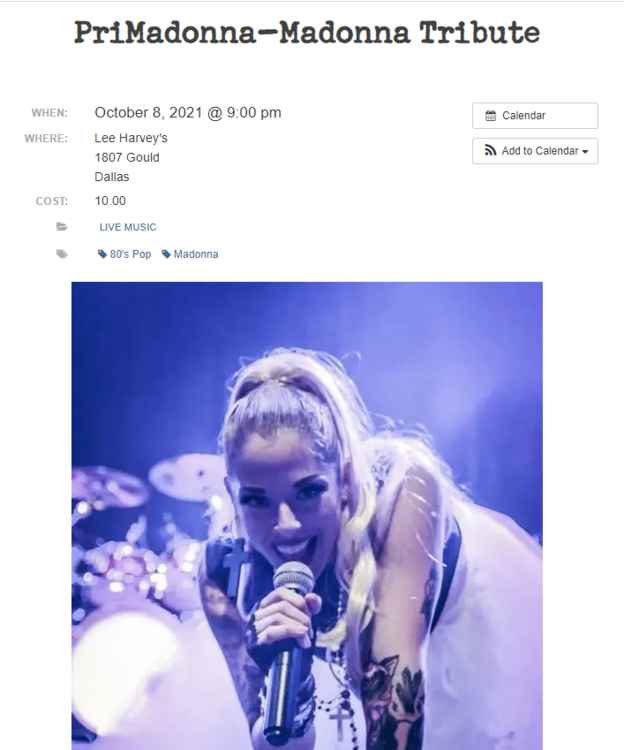The height and width of the screenshot is (750, 624).
Task: Click the tags icon beside 80's Pop
Action: (x=62, y=254)
